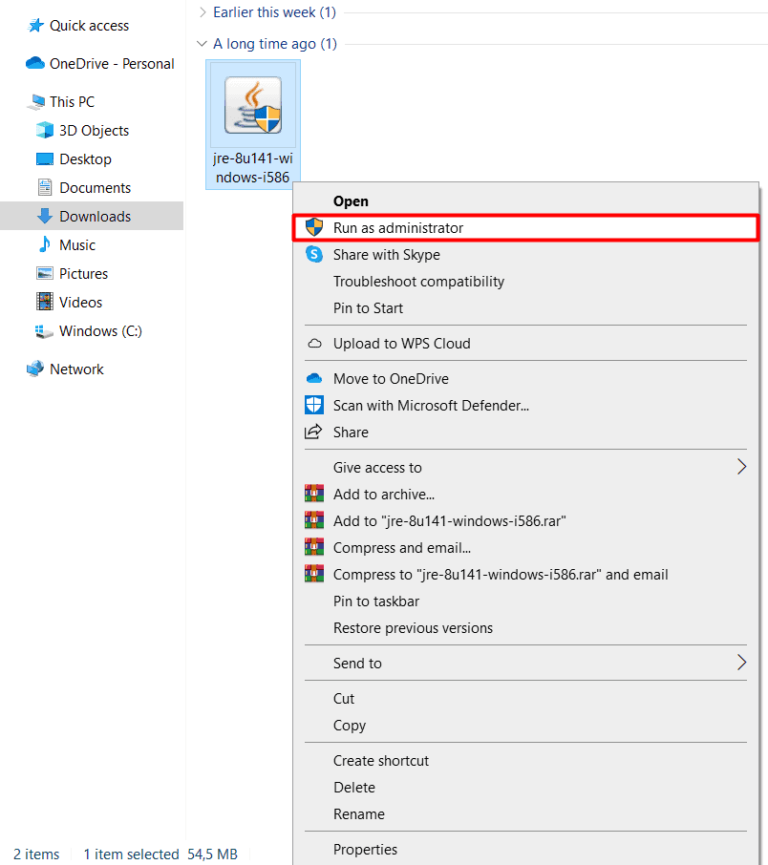This screenshot has width=768, height=865.
Task: Expand the Give access to submenu arrow
Action: click(x=742, y=467)
